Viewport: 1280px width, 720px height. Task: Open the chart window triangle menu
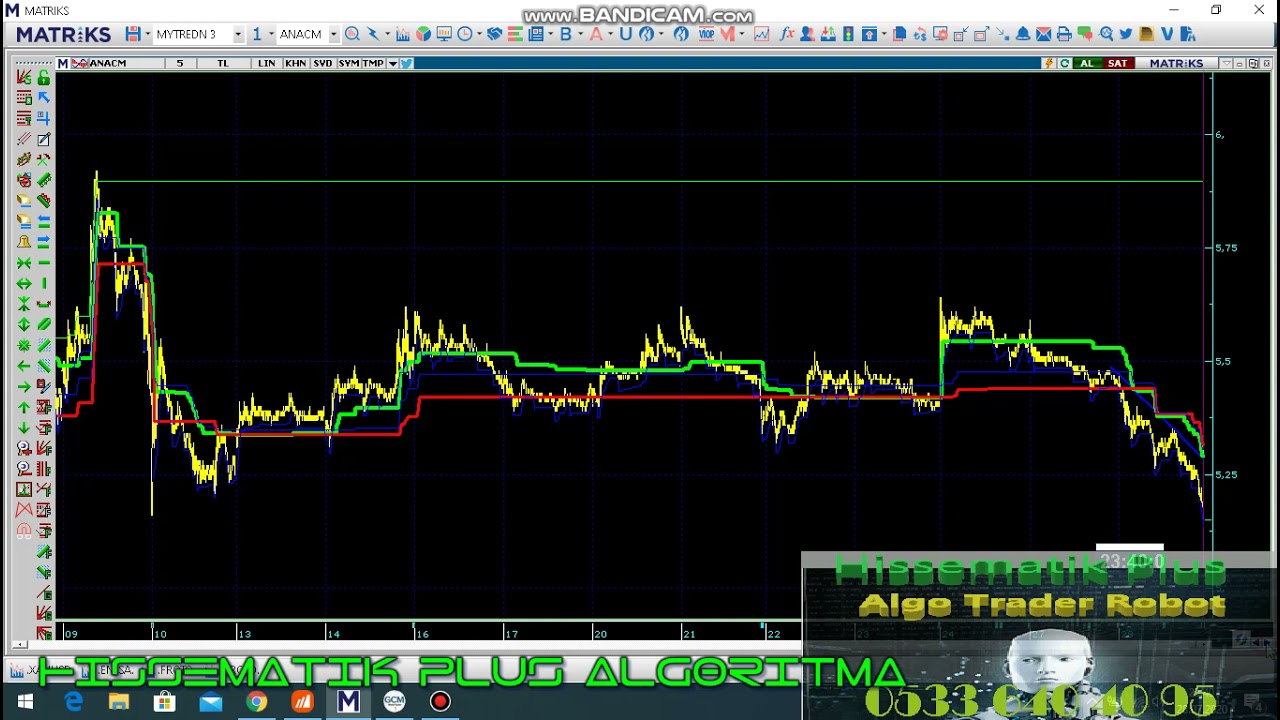[x=1226, y=63]
